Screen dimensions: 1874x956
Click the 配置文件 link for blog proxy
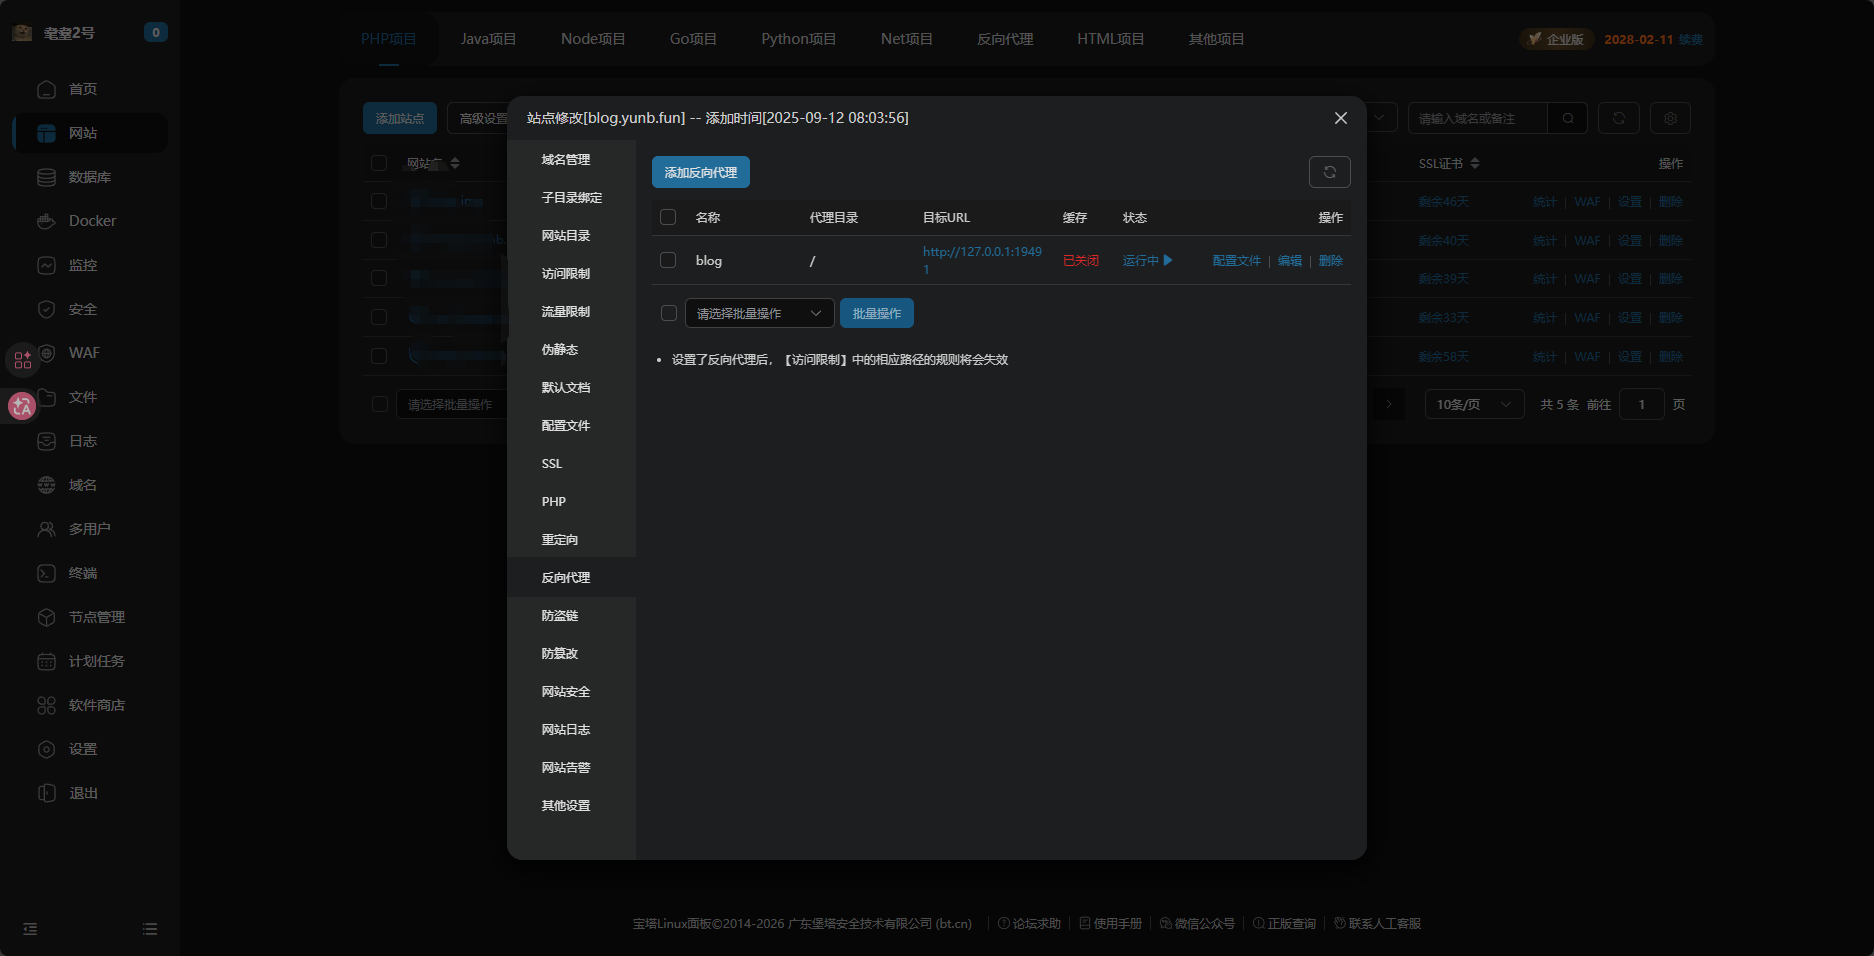(1236, 260)
